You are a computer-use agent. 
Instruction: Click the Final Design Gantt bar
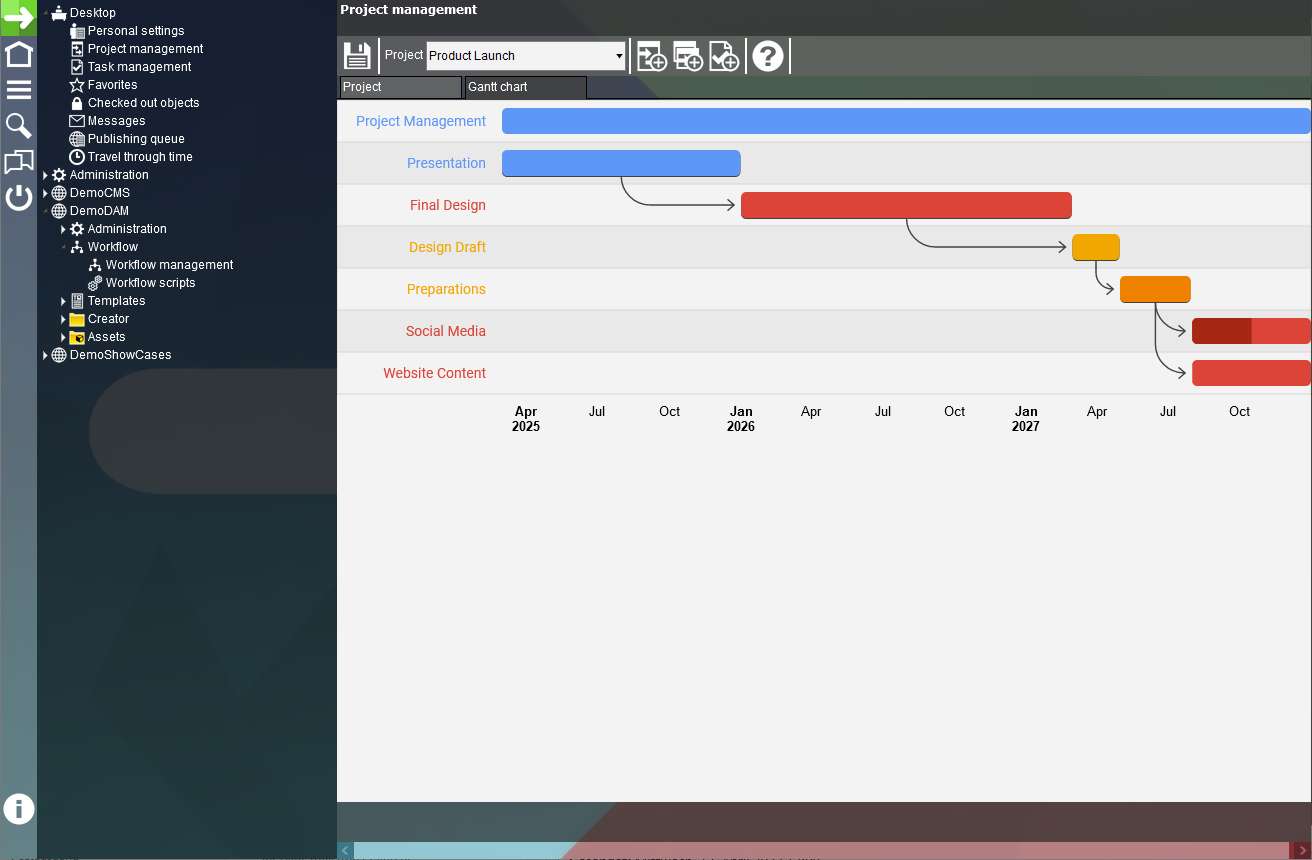pos(905,205)
